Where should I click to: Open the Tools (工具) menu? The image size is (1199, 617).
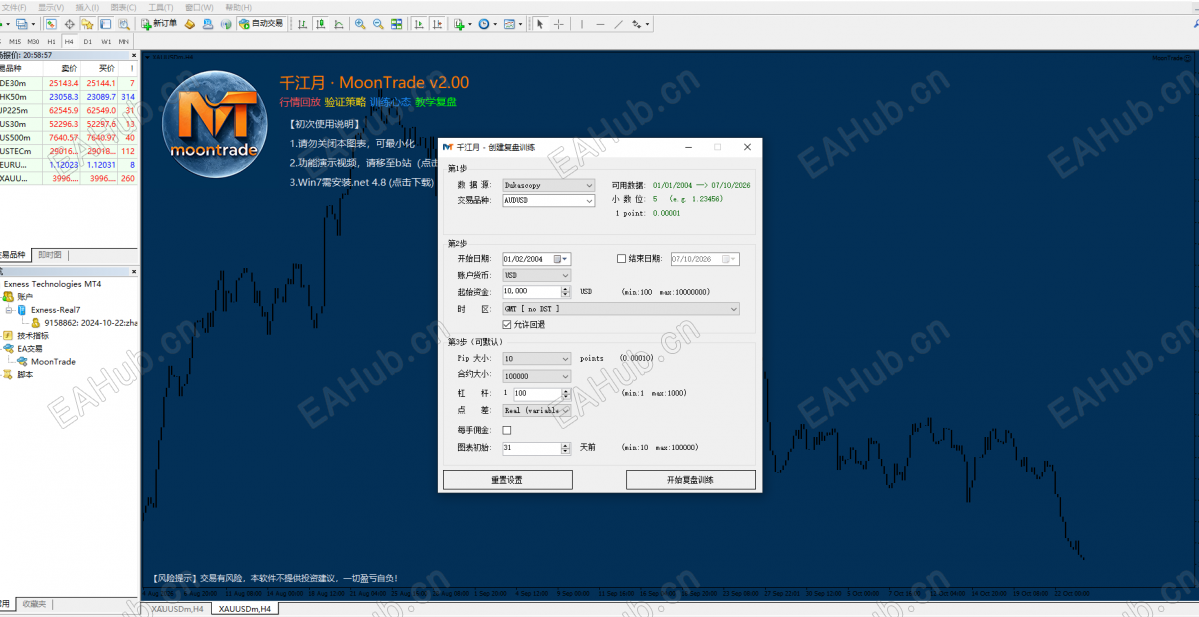coord(161,8)
